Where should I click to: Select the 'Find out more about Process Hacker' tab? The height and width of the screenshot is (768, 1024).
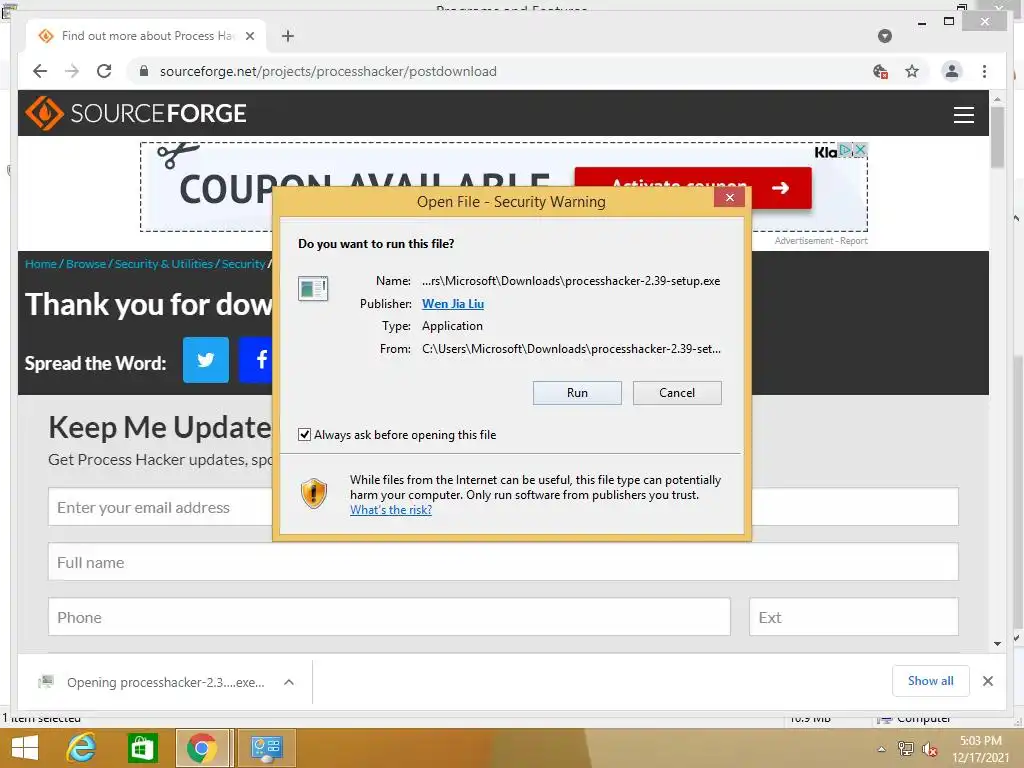(146, 36)
